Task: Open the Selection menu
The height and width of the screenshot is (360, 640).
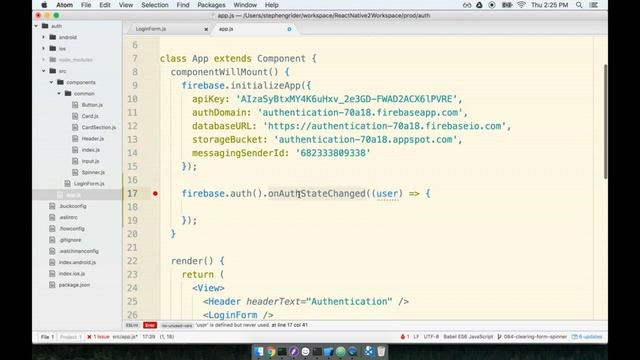Action: 155,5
